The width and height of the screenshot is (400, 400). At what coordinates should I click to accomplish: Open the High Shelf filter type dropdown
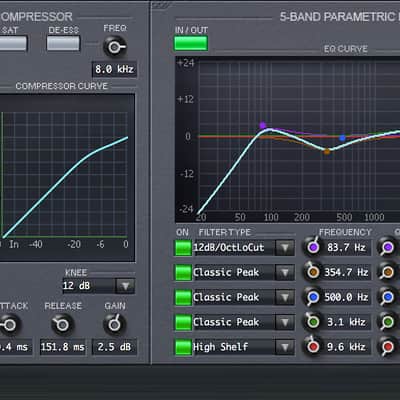click(285, 347)
